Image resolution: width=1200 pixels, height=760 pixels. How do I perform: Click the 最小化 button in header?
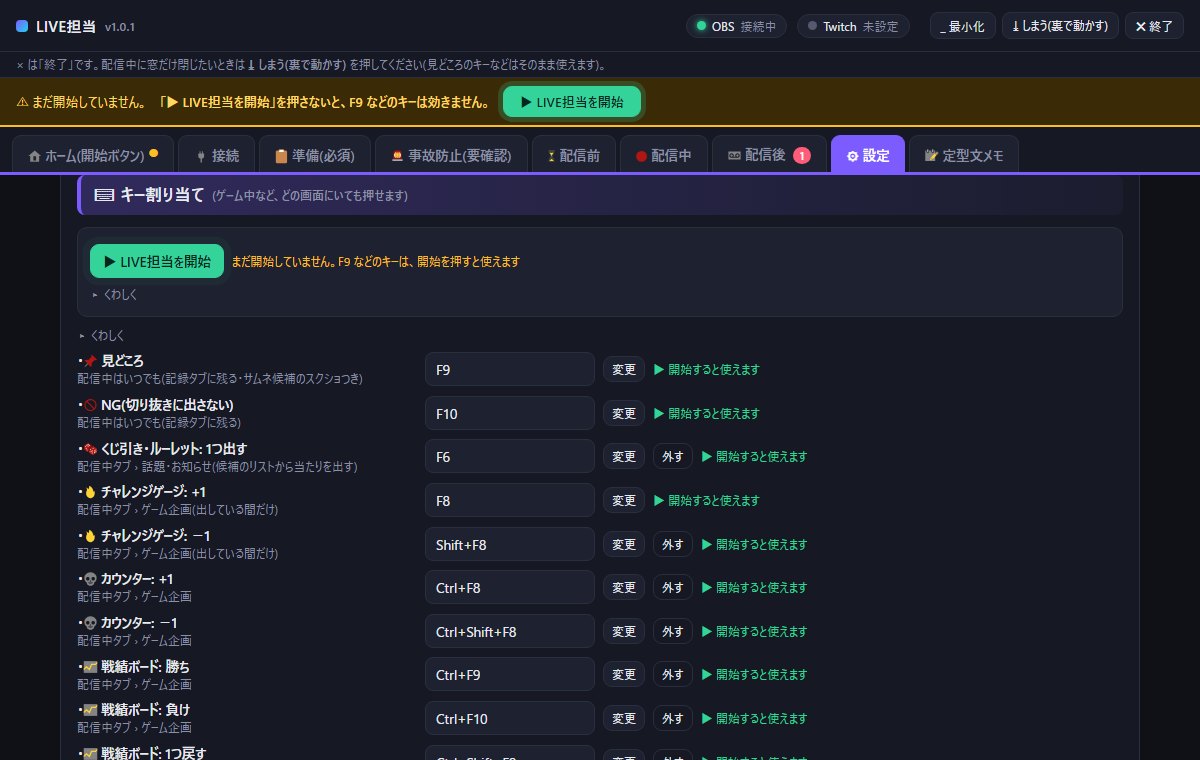tap(963, 26)
